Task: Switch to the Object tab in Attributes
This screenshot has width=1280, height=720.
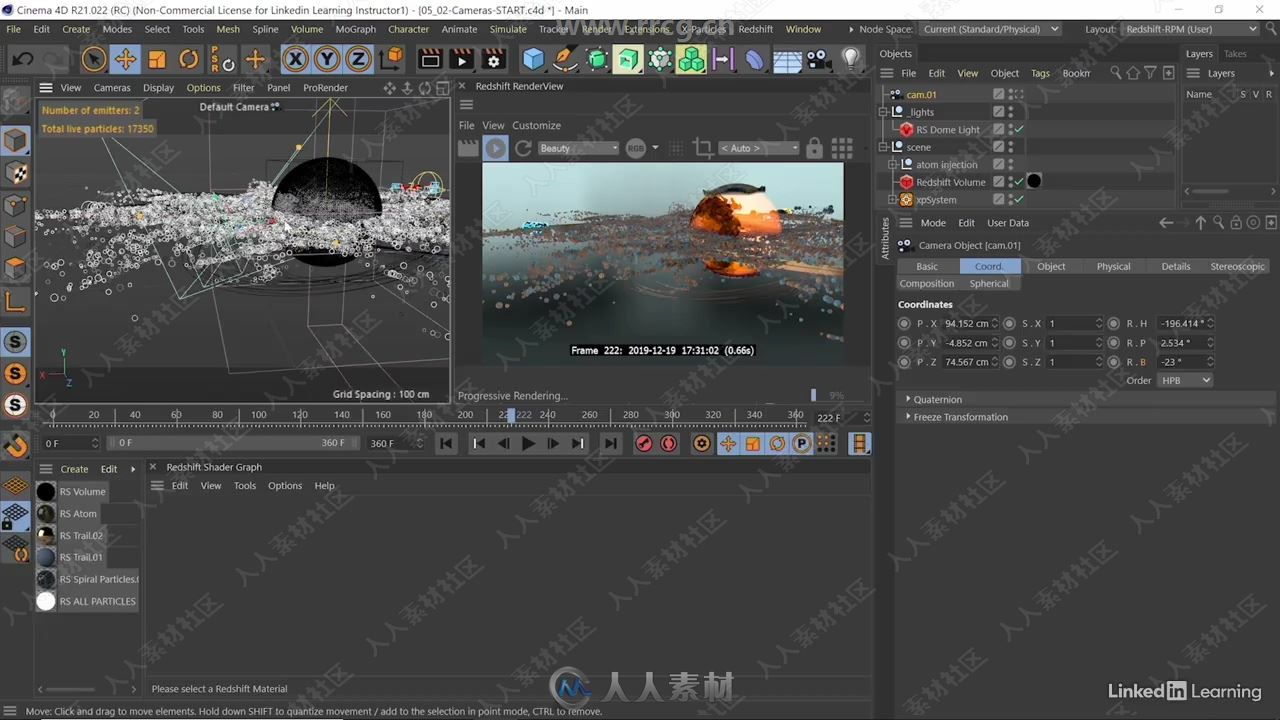Action: pos(1051,266)
